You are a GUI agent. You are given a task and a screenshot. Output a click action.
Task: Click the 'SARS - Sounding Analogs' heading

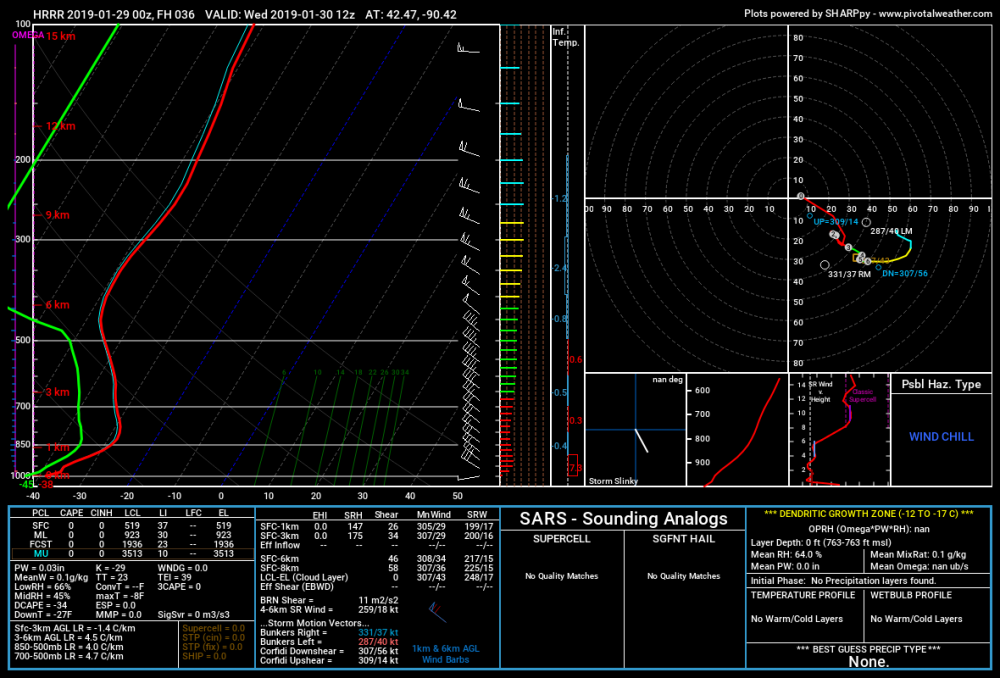(x=623, y=519)
